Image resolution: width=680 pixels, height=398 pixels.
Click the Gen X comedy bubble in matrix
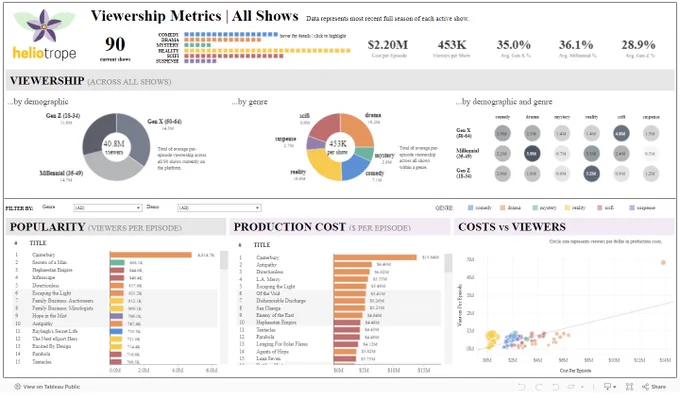[x=502, y=133]
